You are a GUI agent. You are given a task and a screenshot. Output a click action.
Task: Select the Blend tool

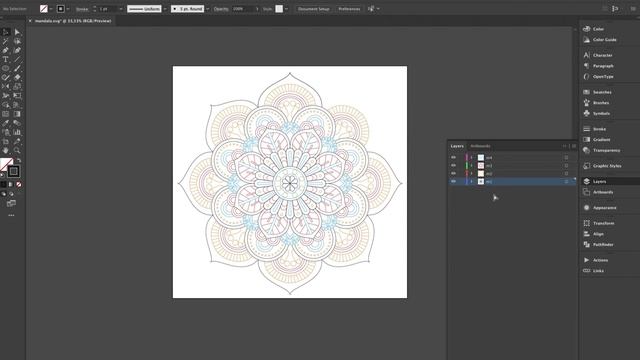(17, 123)
